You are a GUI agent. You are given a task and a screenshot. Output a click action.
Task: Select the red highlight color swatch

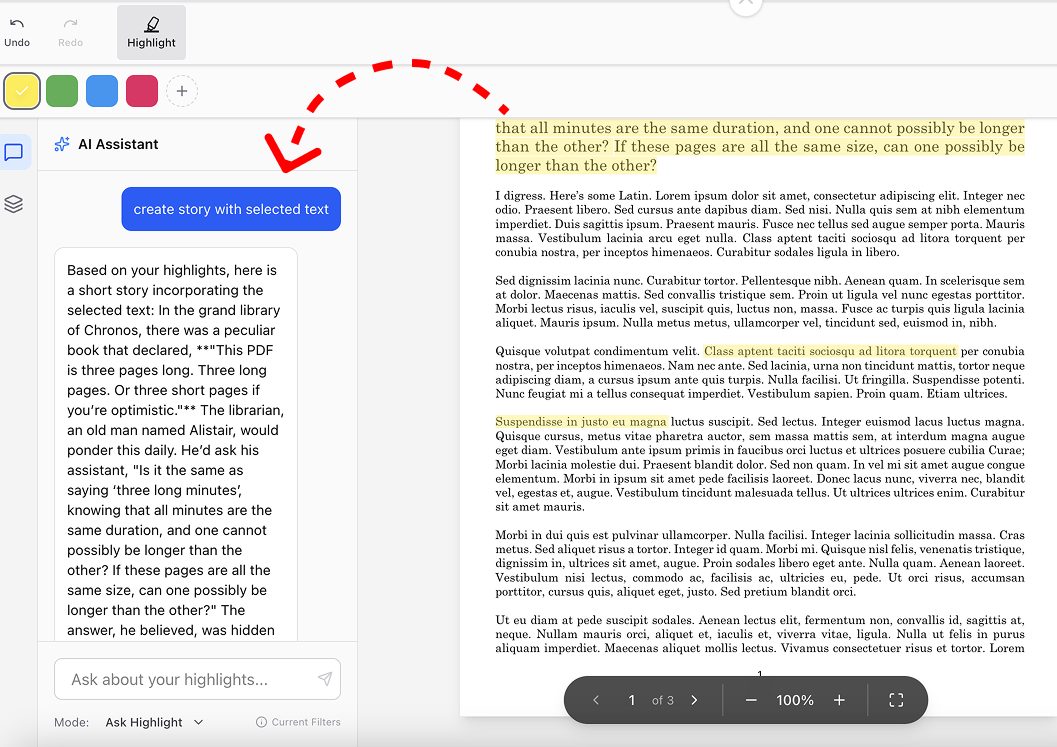(x=141, y=90)
